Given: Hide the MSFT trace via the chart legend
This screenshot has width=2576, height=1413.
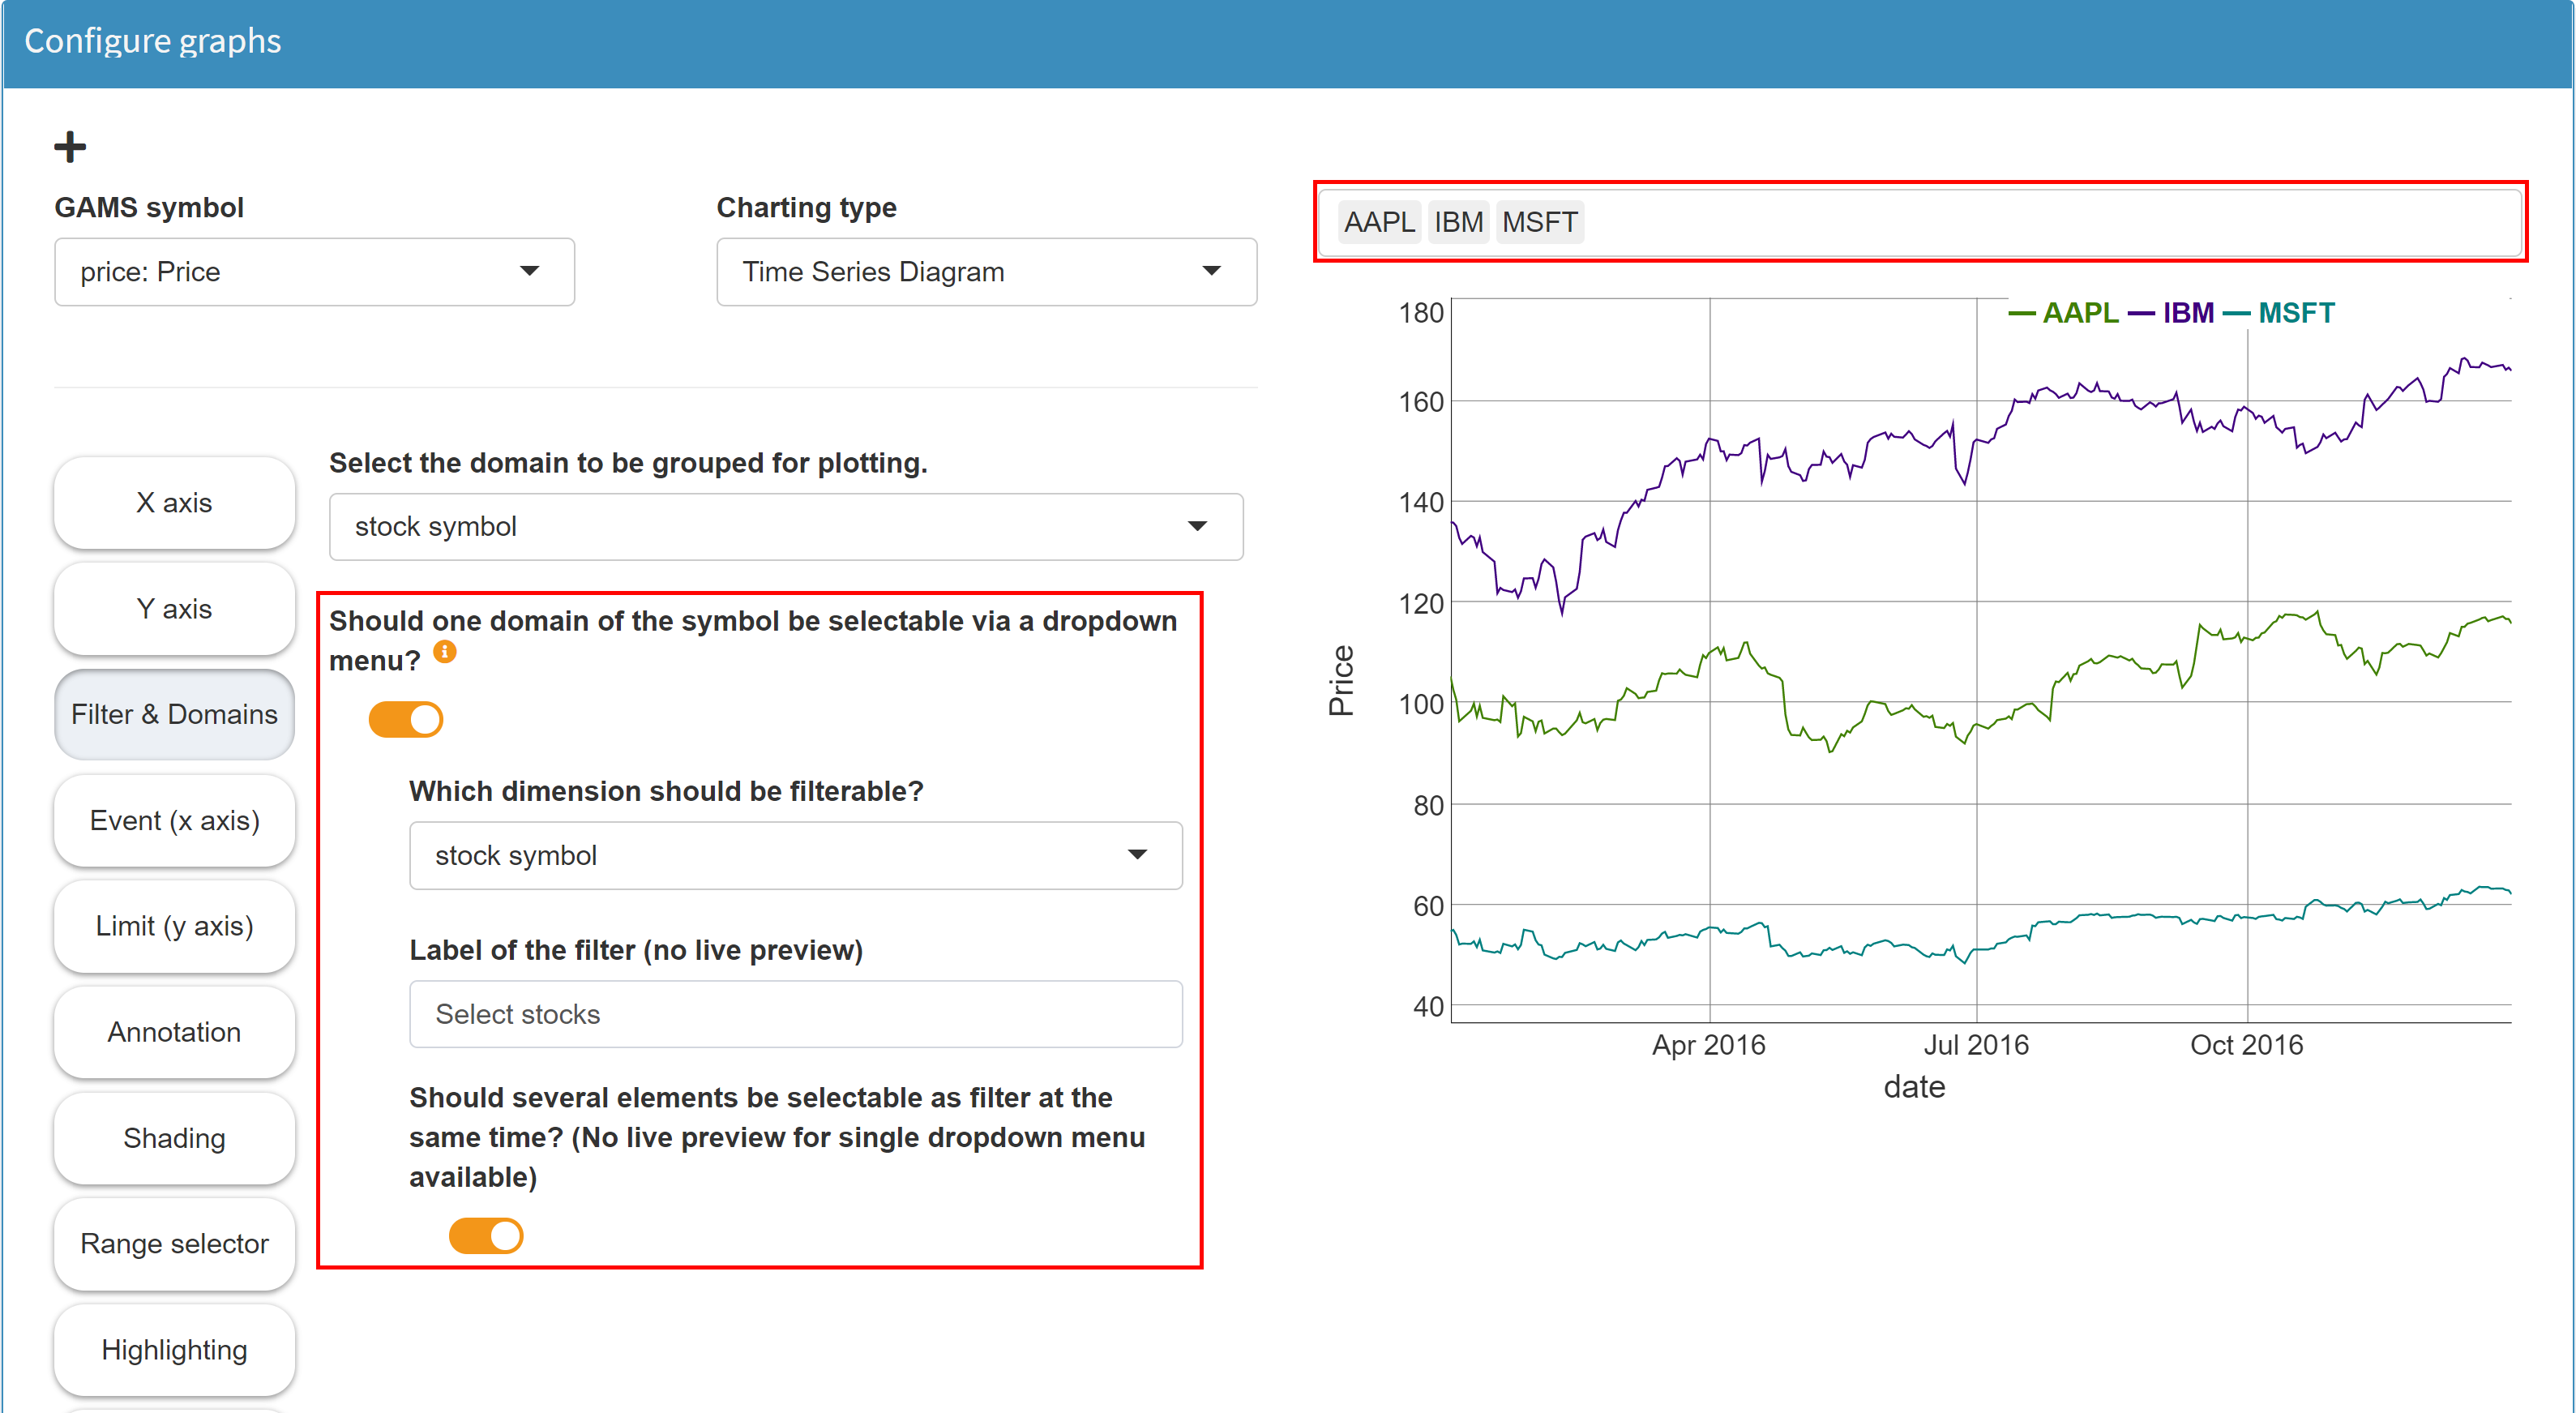Looking at the screenshot, I should point(2297,312).
